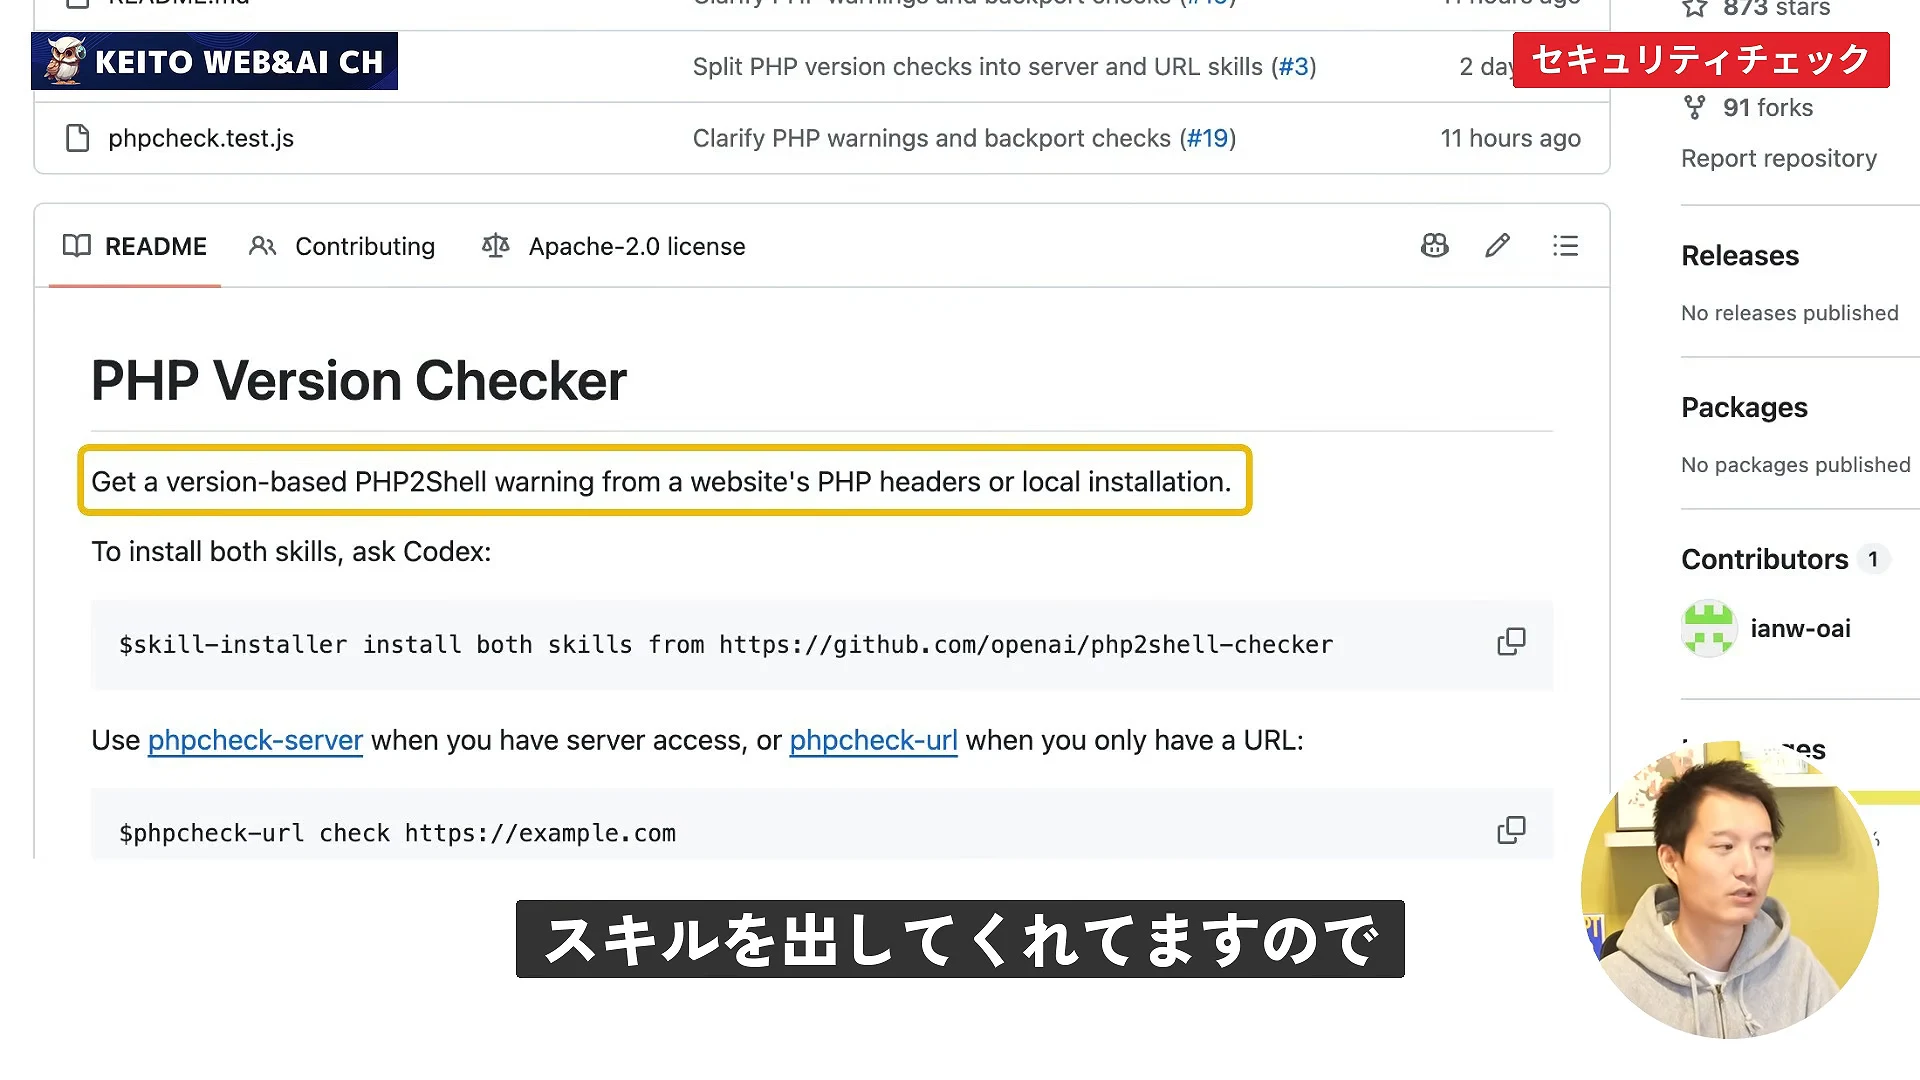This screenshot has height=1080, width=1920.
Task: Open the Split PHP version checks commit message
Action: click(x=978, y=67)
